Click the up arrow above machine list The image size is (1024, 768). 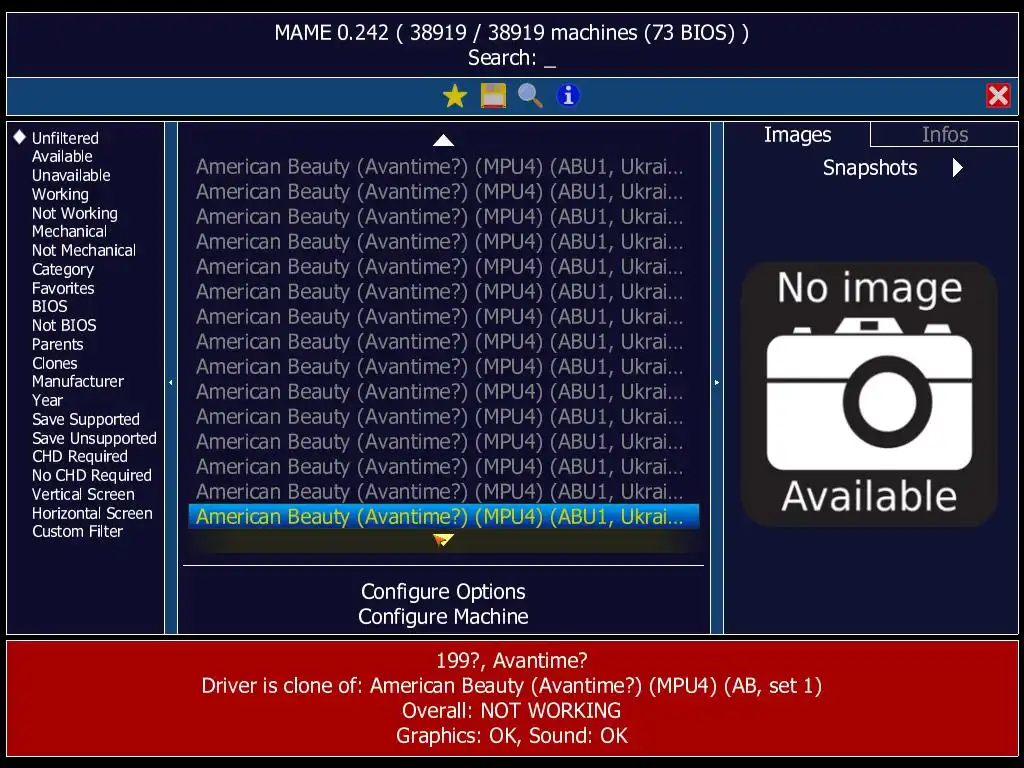point(443,140)
